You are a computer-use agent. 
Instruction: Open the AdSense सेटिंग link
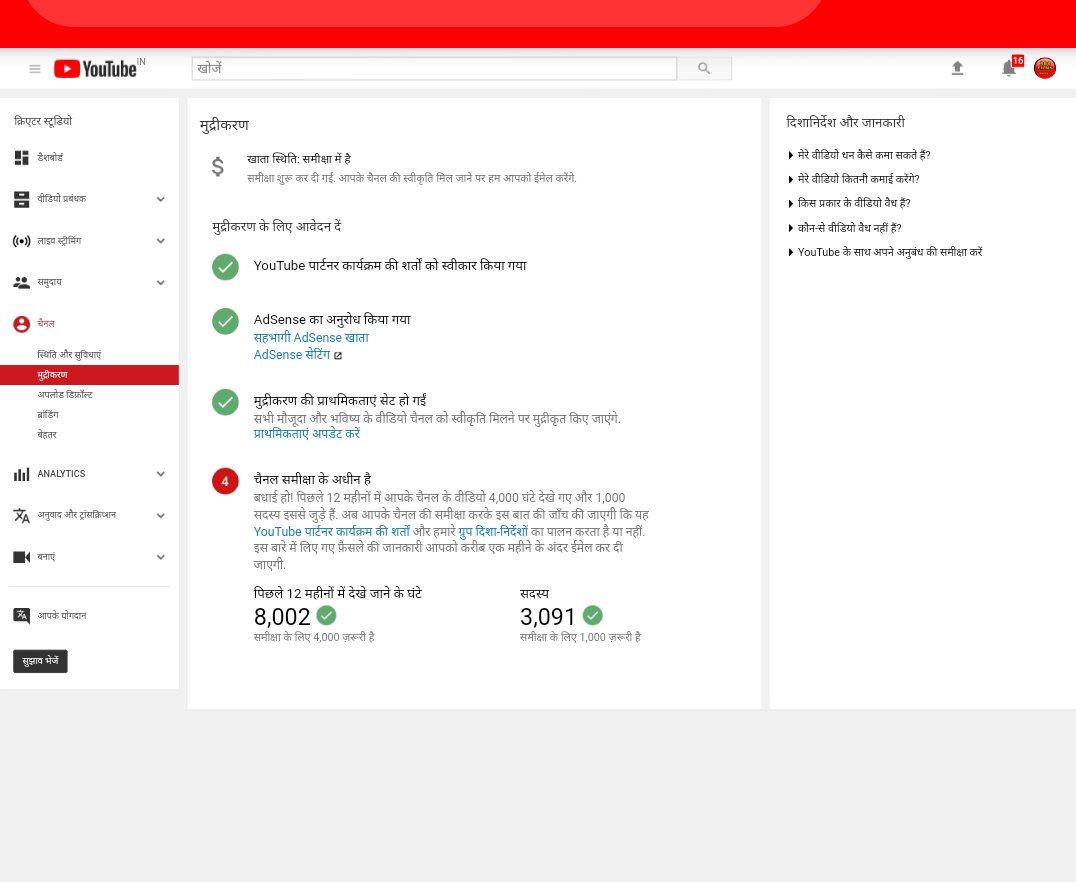point(292,355)
